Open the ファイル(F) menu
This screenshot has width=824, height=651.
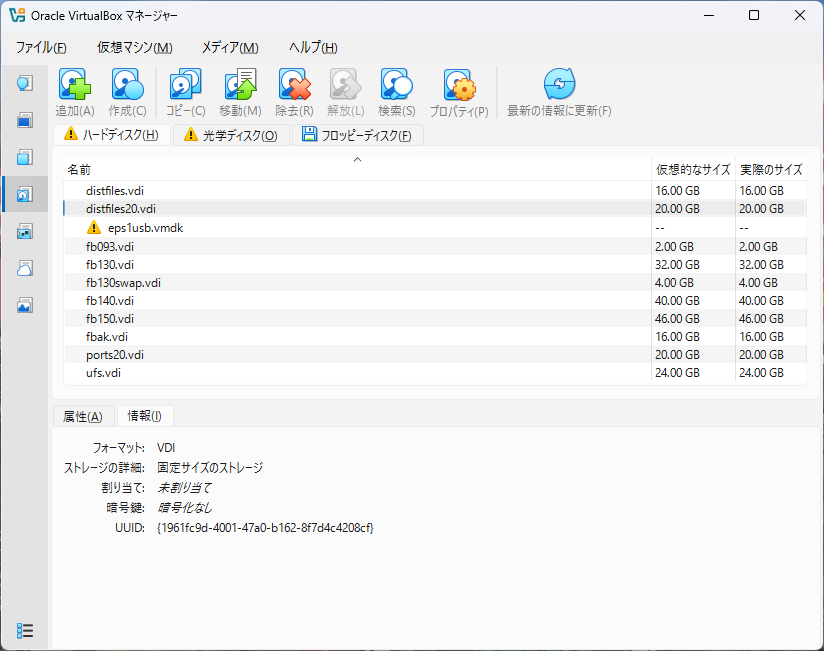point(41,47)
